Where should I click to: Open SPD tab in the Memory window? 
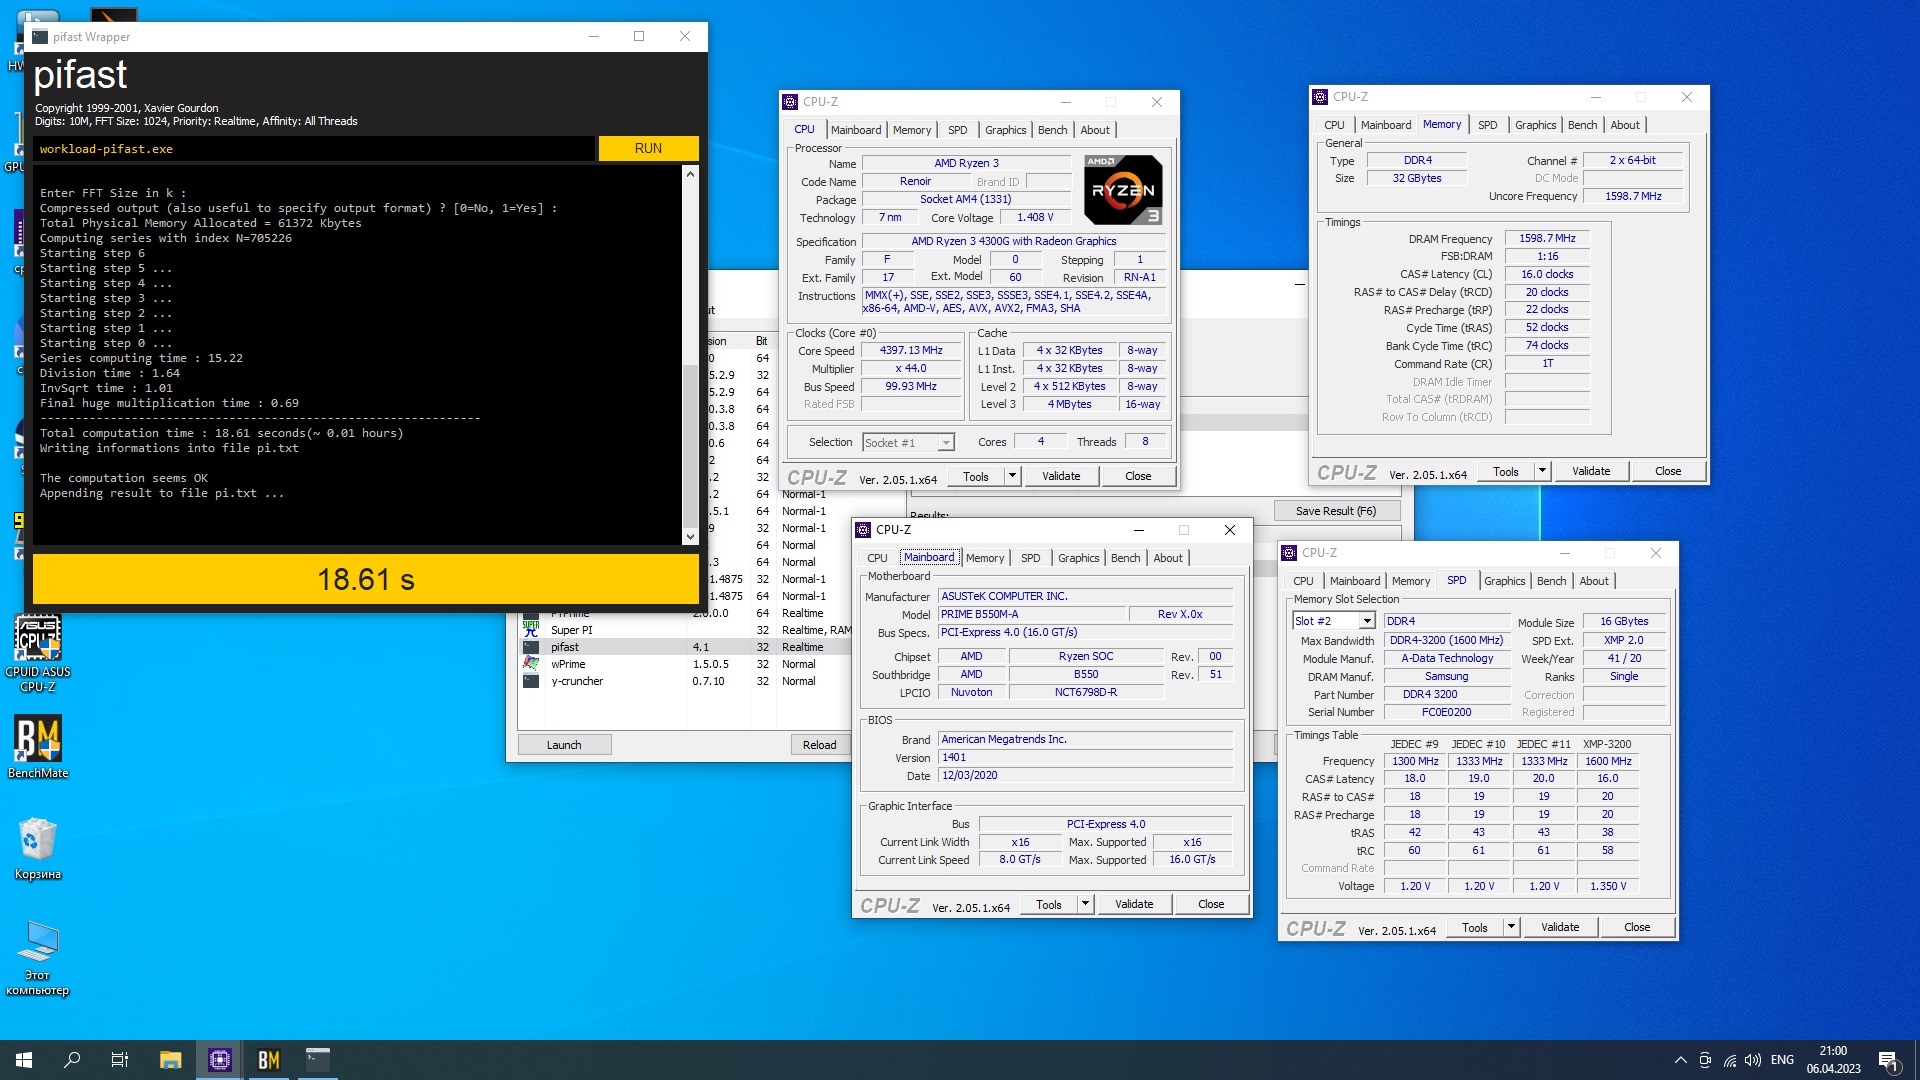[x=1487, y=125]
